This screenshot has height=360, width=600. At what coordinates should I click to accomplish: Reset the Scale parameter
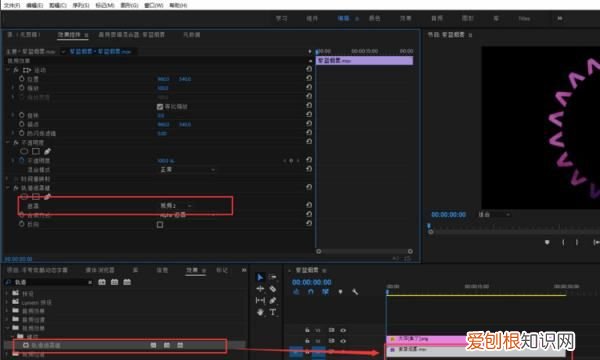309,88
